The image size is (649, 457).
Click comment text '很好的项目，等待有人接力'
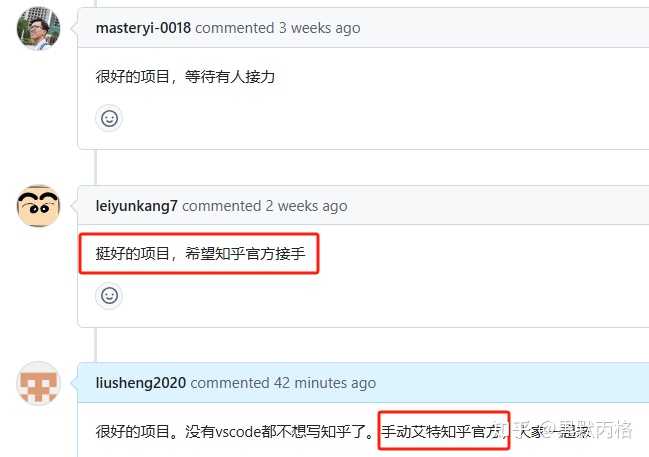185,77
